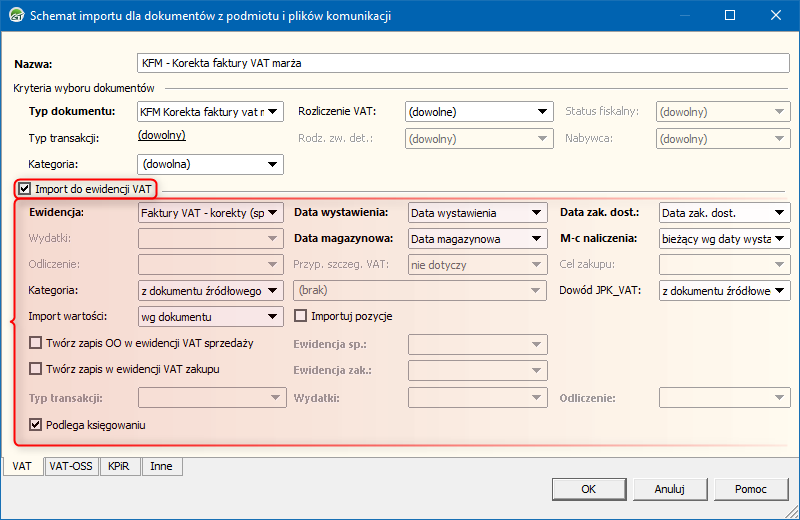Click the Ewidencja zak. dropdown
Viewport: 800px width, 520px height.
[x=478, y=370]
